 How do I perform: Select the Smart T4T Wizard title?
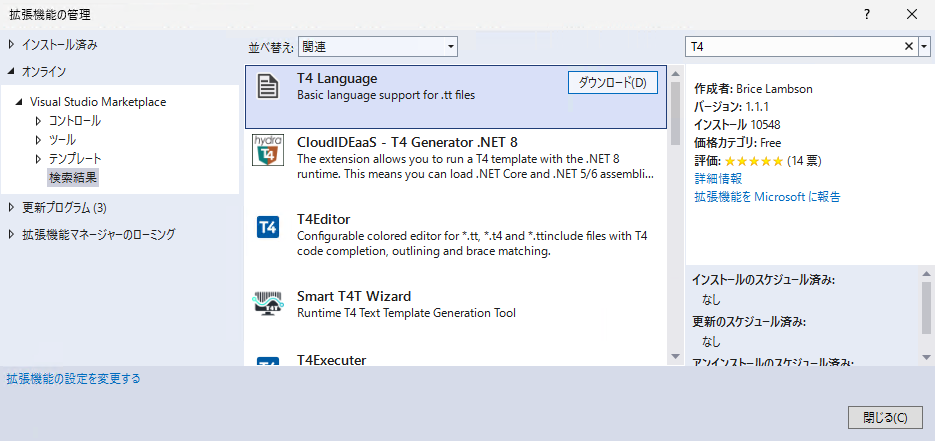coord(354,296)
